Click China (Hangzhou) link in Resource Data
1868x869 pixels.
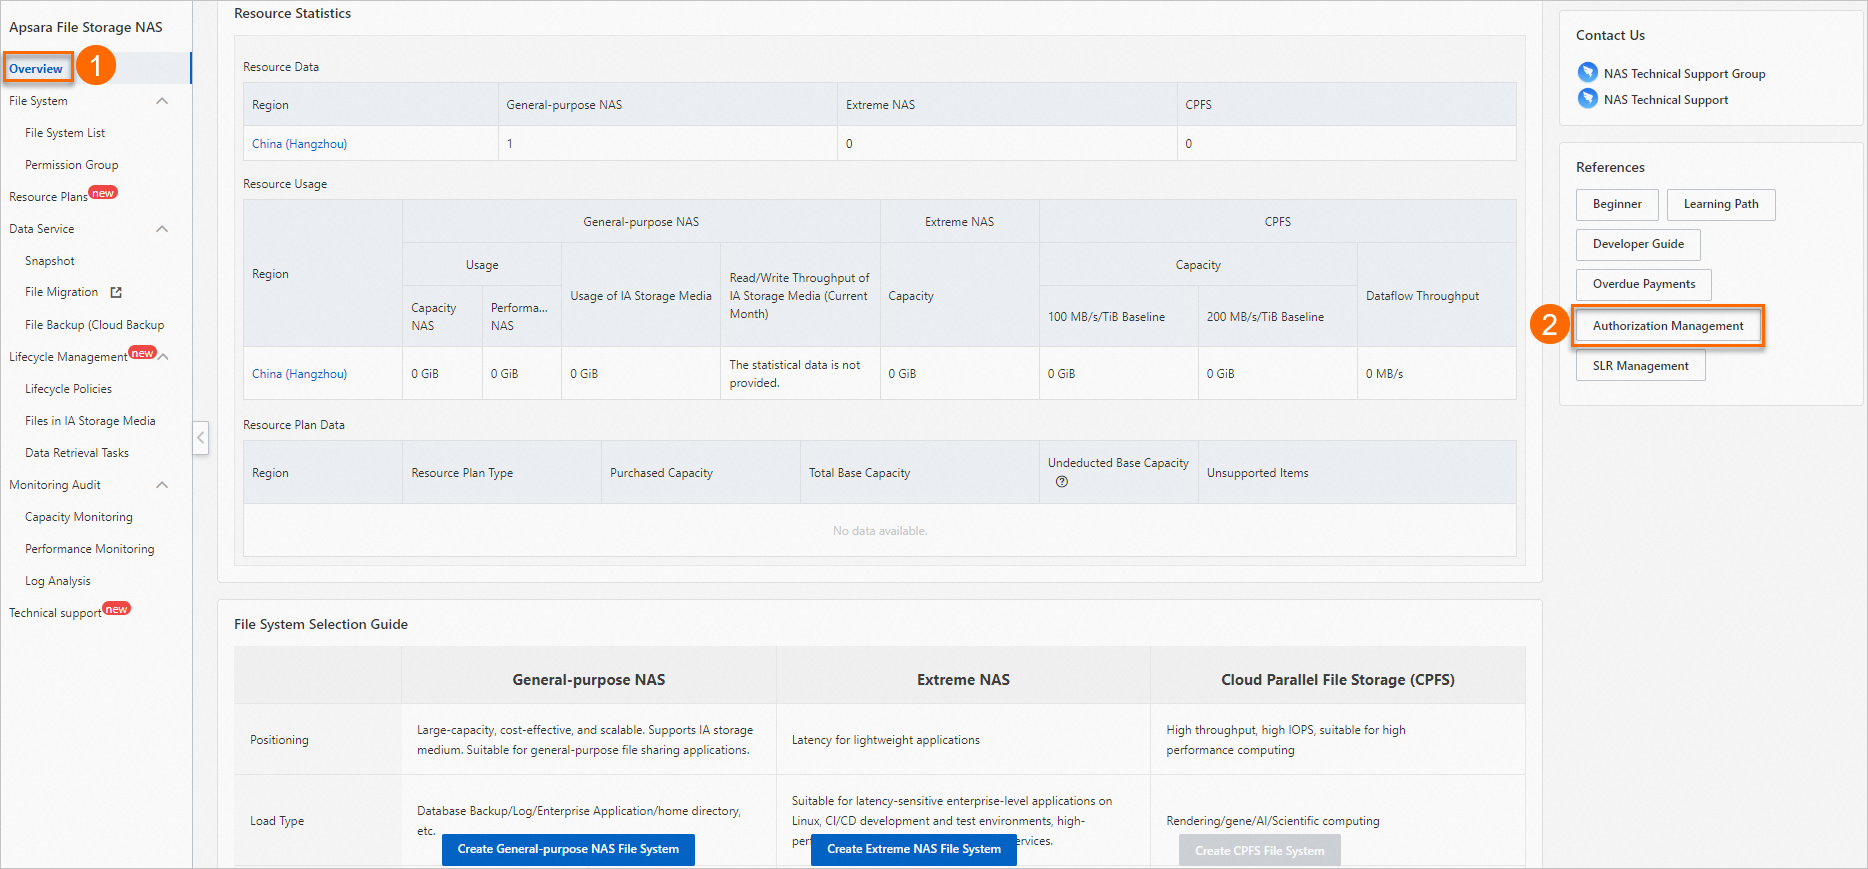(300, 144)
